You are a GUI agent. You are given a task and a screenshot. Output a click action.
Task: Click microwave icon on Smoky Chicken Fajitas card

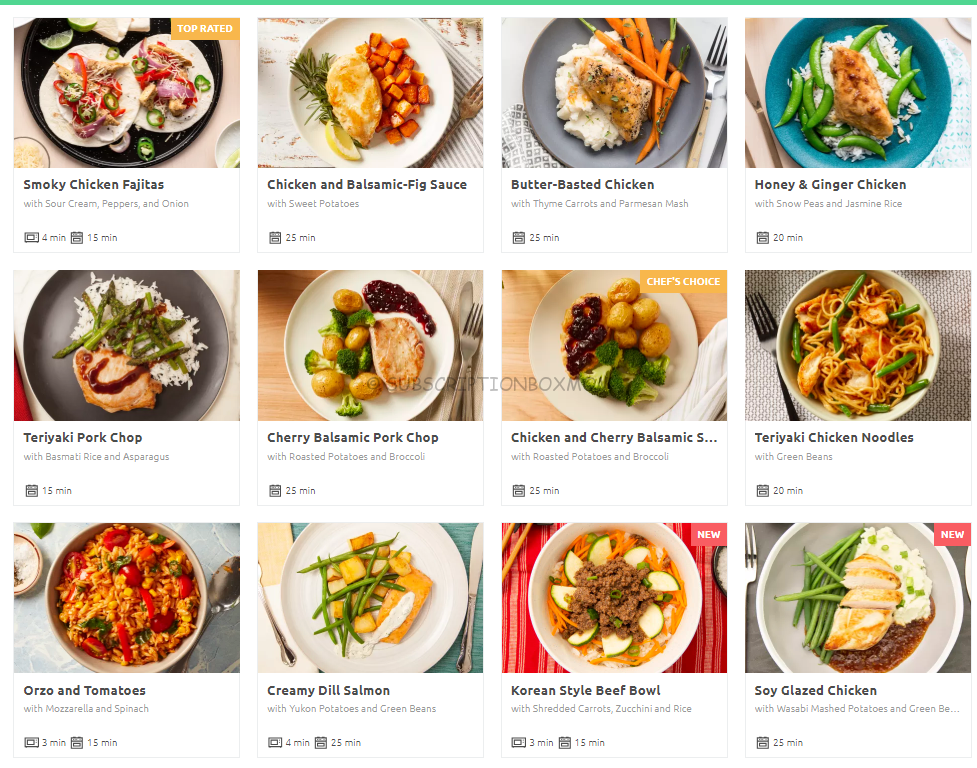pyautogui.click(x=31, y=237)
